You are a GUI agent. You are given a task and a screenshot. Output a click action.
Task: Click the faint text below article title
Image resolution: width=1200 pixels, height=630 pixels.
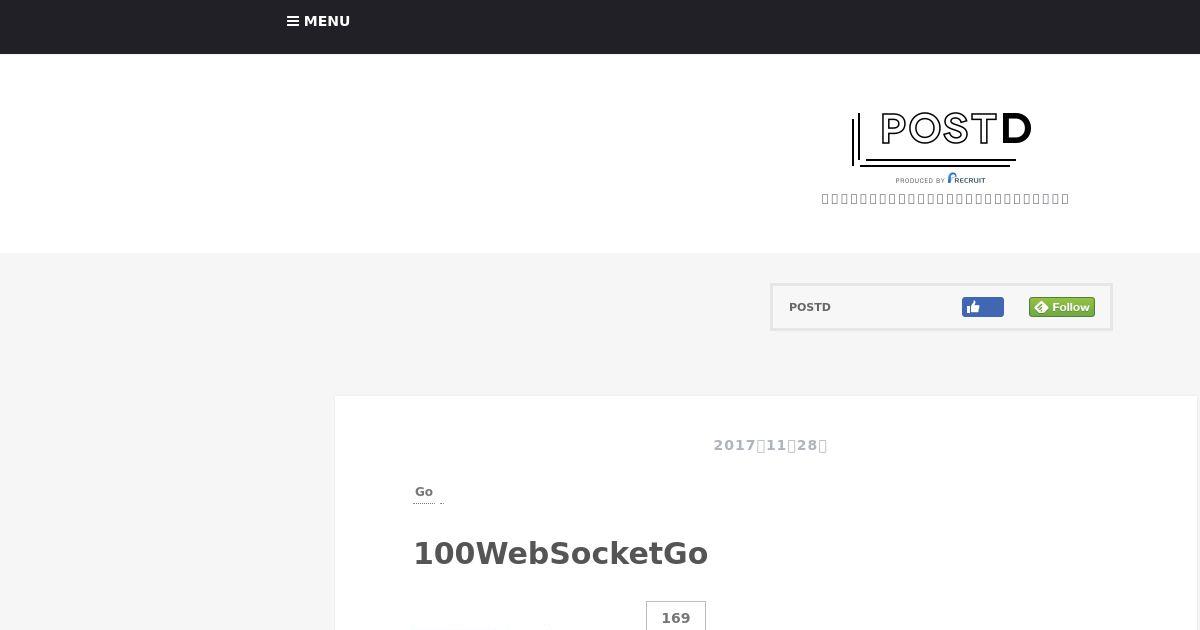483,626
